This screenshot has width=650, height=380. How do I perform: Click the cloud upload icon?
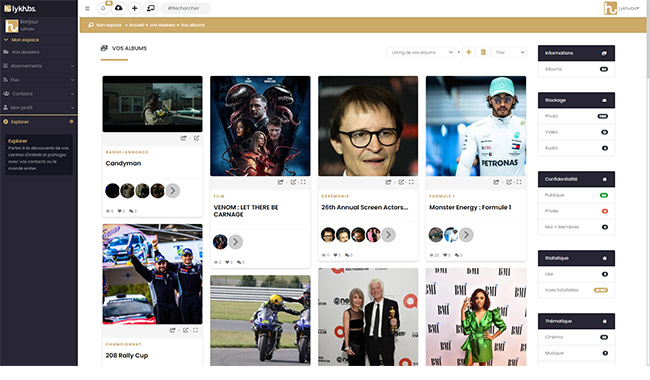coord(119,8)
